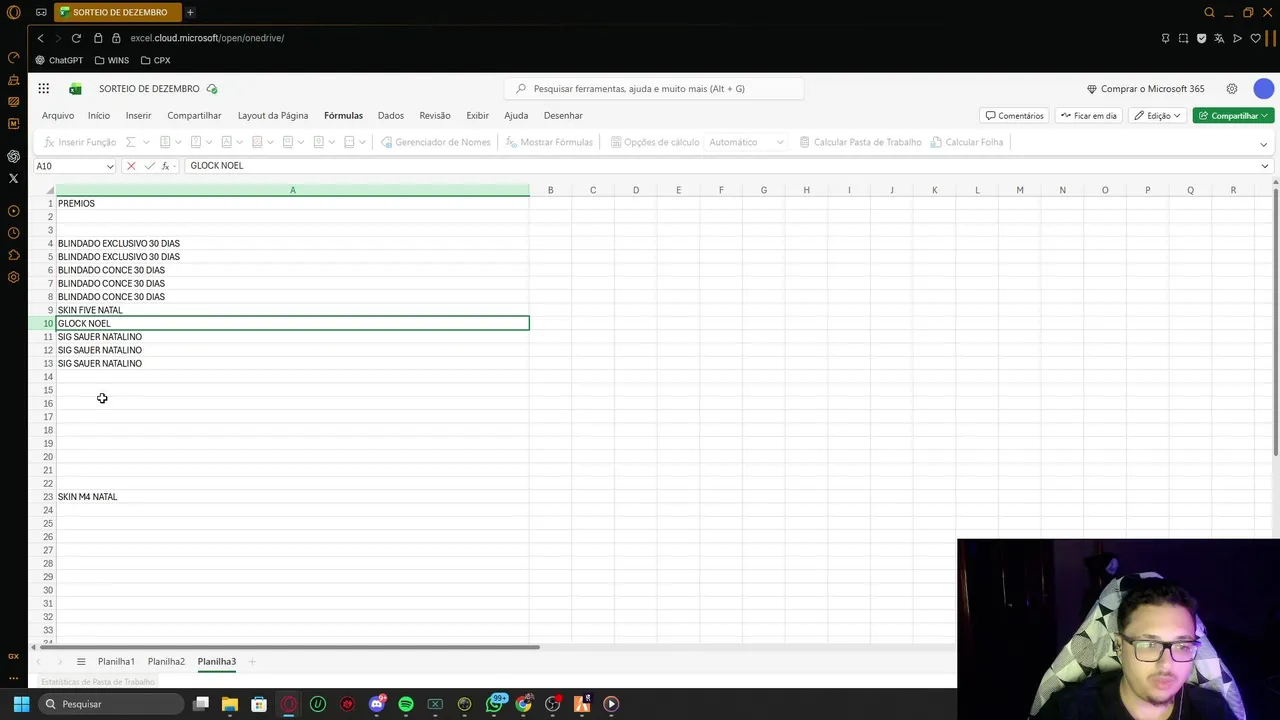Image resolution: width=1280 pixels, height=720 pixels.
Task: Open File Explorer from the taskbar
Action: point(230,704)
